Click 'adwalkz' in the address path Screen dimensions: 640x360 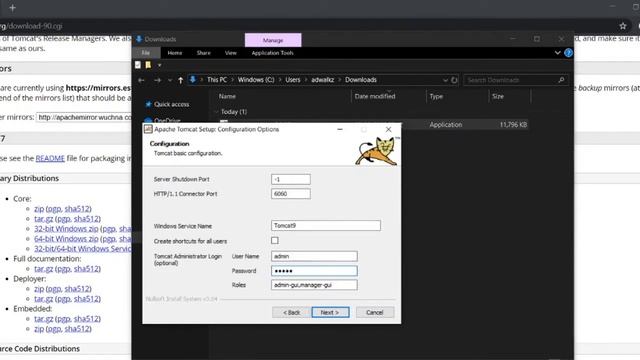tap(322, 80)
